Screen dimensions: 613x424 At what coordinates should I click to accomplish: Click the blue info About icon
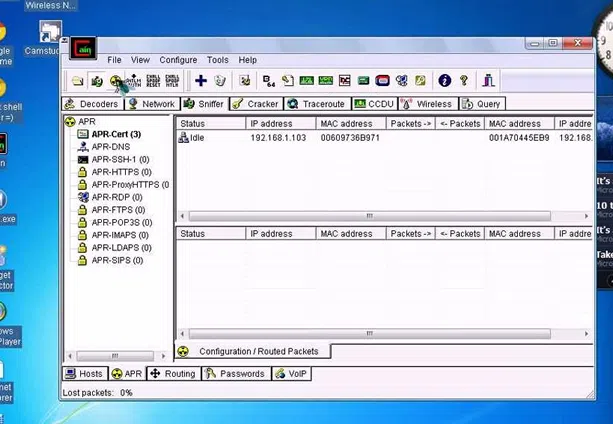(445, 81)
